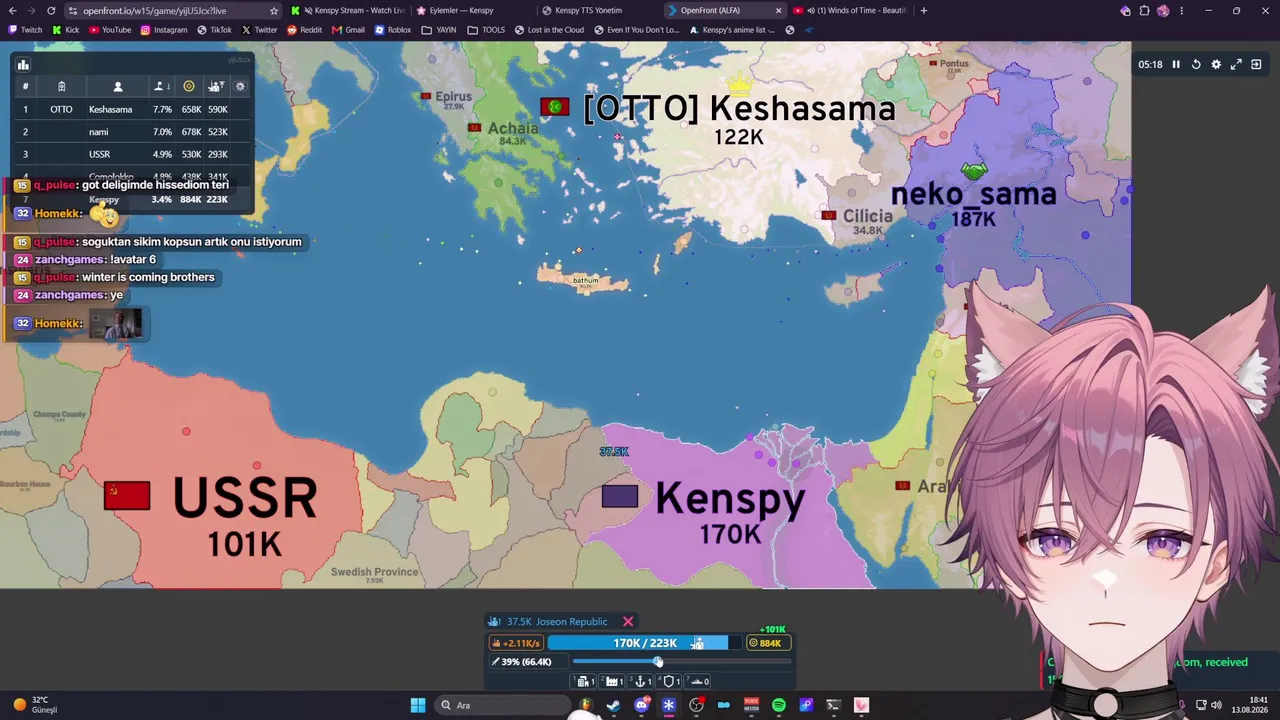Image resolution: width=1280 pixels, height=720 pixels.
Task: Reload the page
Action: pos(51,11)
